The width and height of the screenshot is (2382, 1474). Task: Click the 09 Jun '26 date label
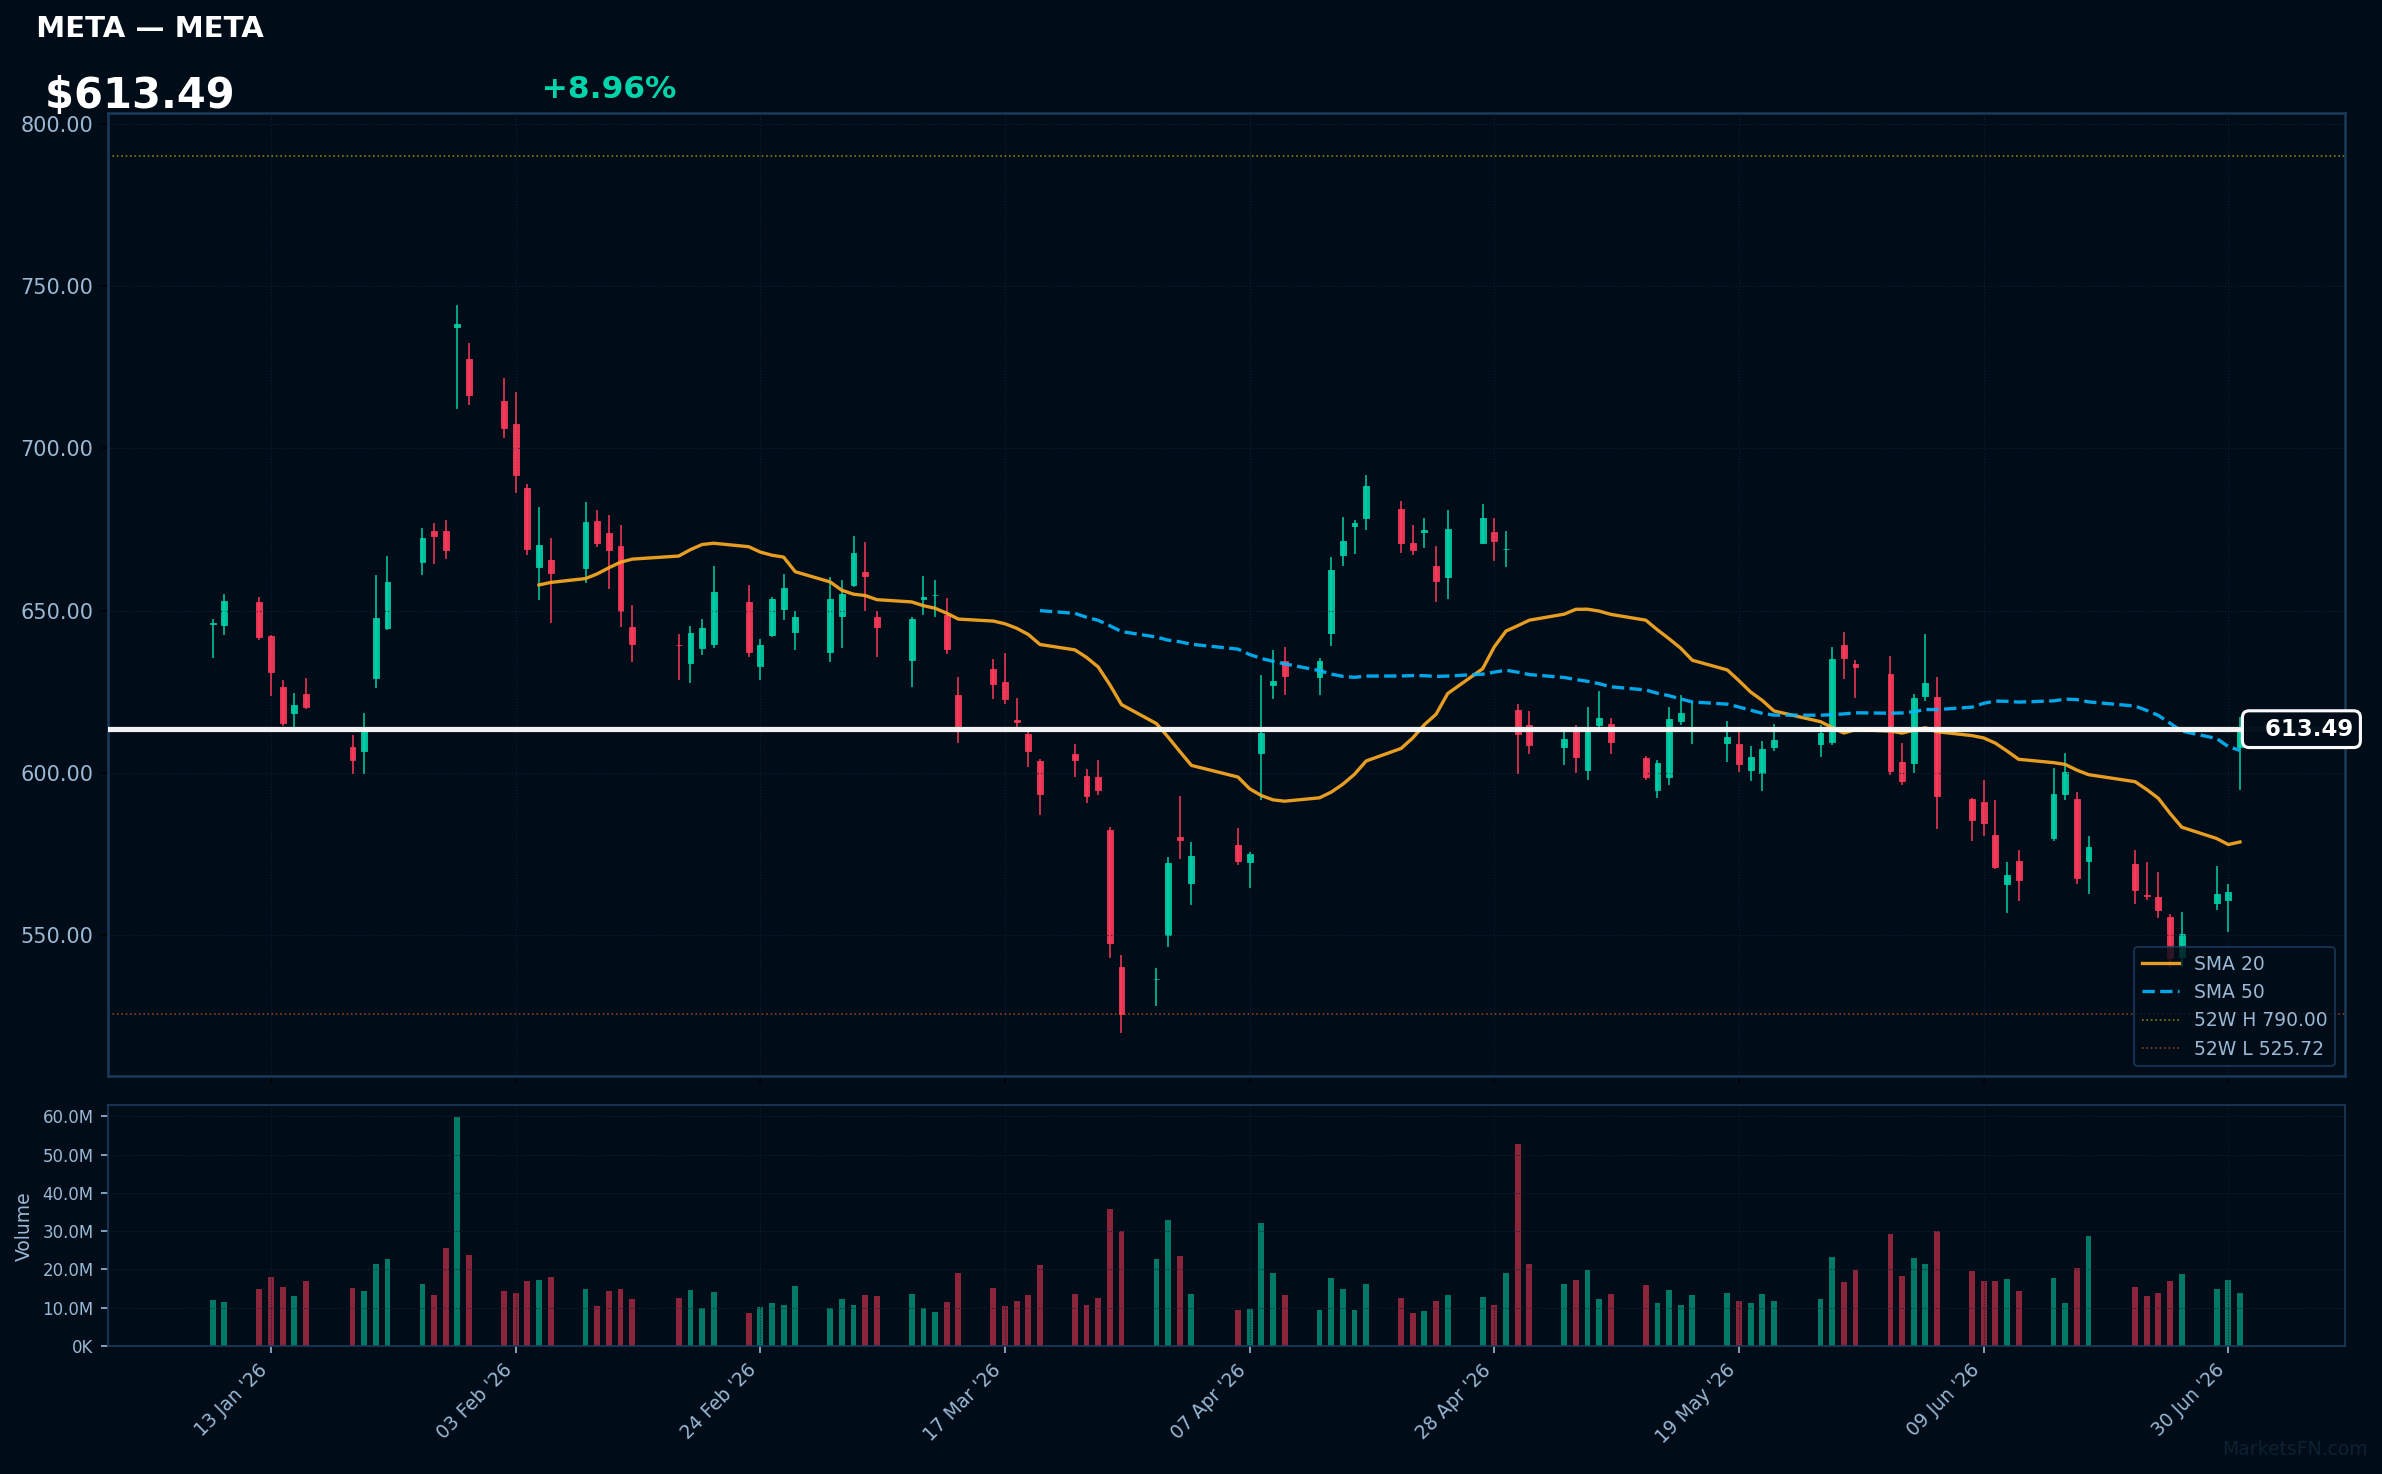pyautogui.click(x=1942, y=1400)
